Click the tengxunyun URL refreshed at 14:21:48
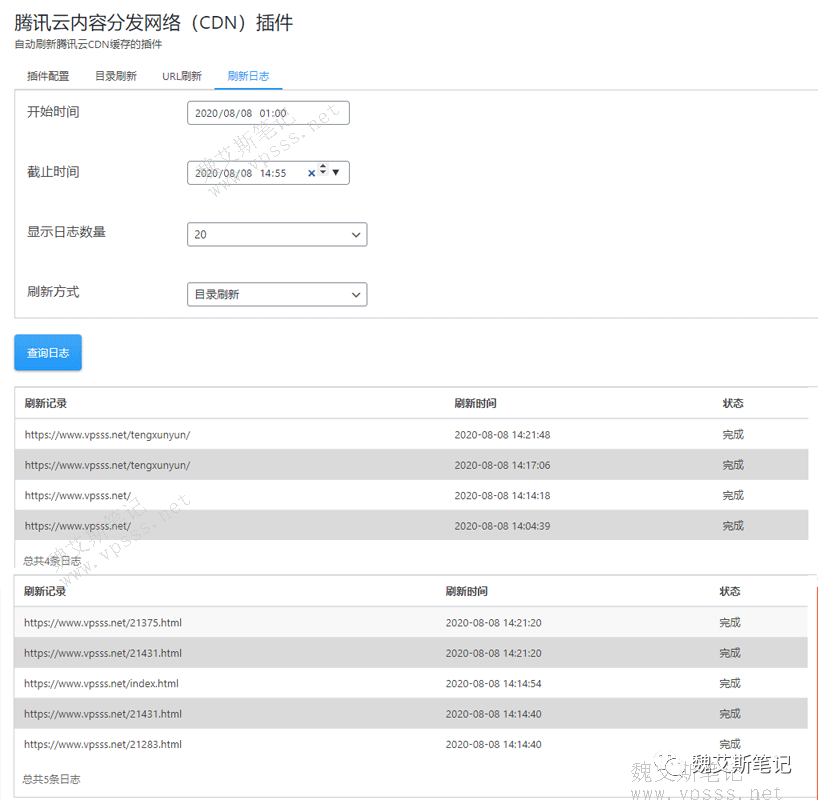 tap(108, 435)
